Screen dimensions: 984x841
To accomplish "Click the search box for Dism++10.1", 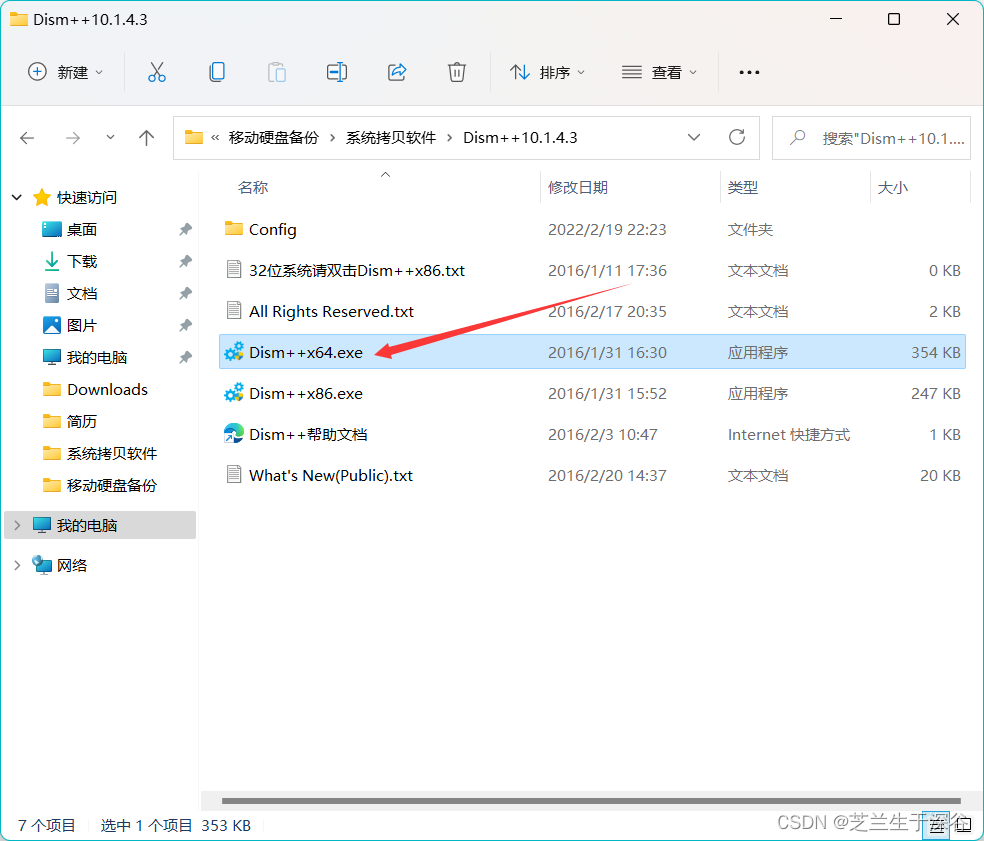I will (x=871, y=138).
